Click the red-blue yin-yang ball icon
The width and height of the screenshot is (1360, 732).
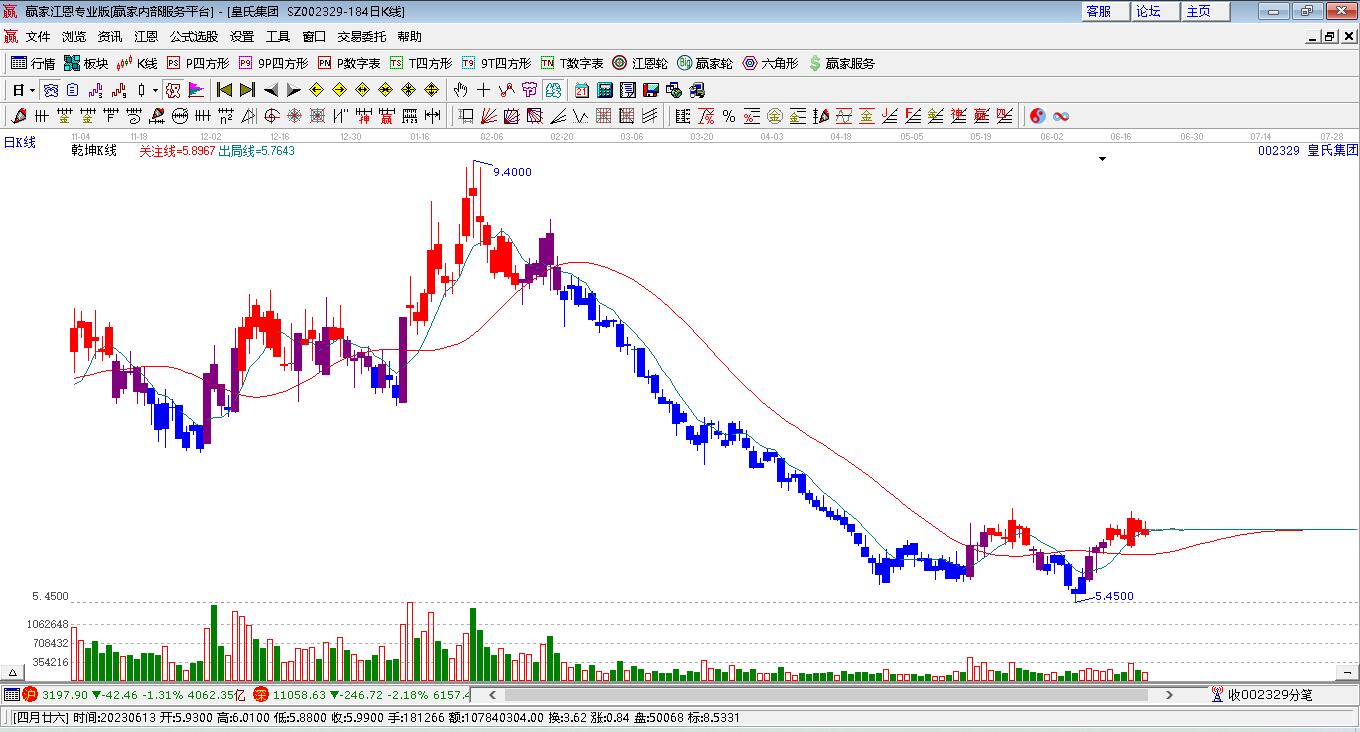point(1037,116)
